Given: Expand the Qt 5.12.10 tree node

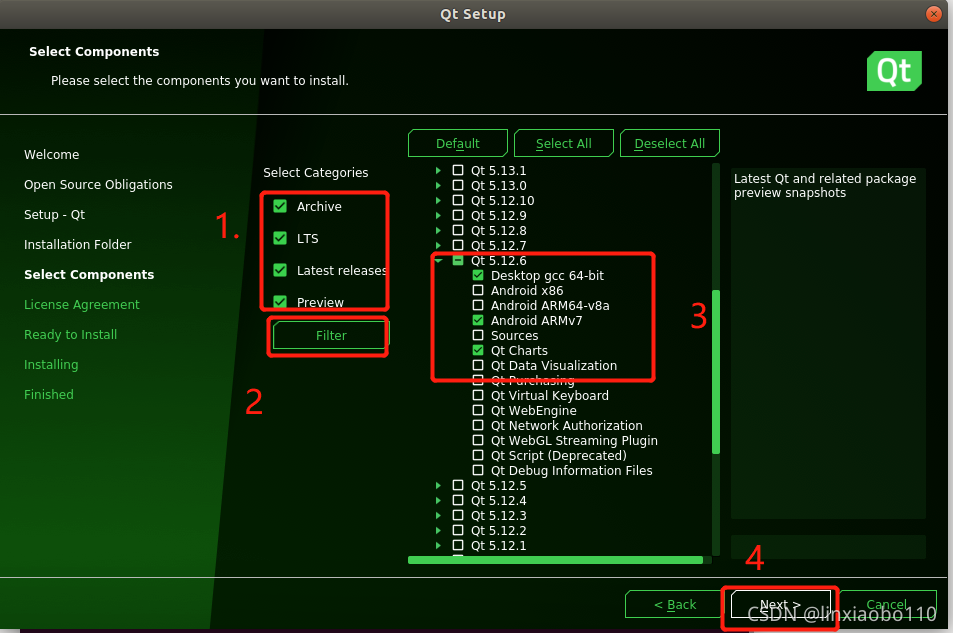Looking at the screenshot, I should (x=438, y=200).
